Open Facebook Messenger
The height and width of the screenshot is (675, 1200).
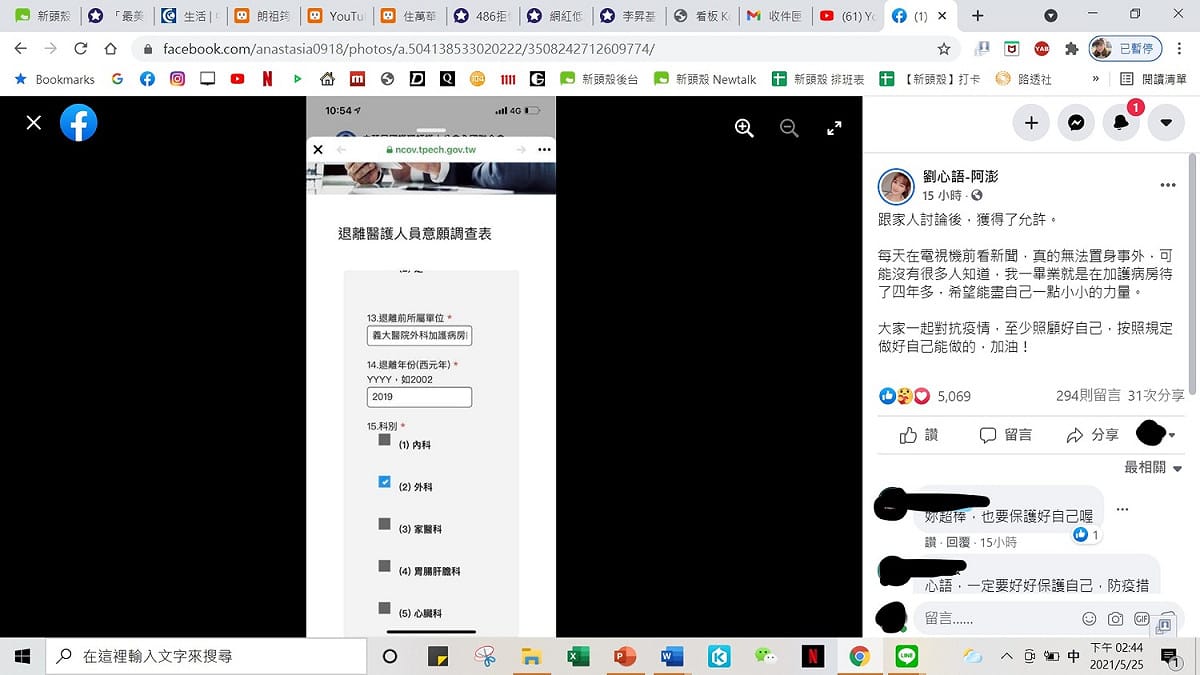pyautogui.click(x=1076, y=123)
